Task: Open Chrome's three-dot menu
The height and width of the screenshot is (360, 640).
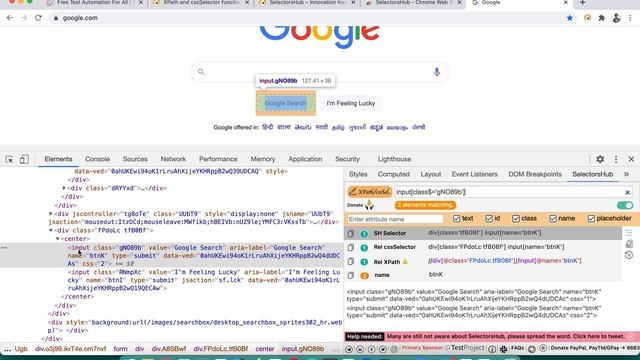Action: [x=631, y=18]
